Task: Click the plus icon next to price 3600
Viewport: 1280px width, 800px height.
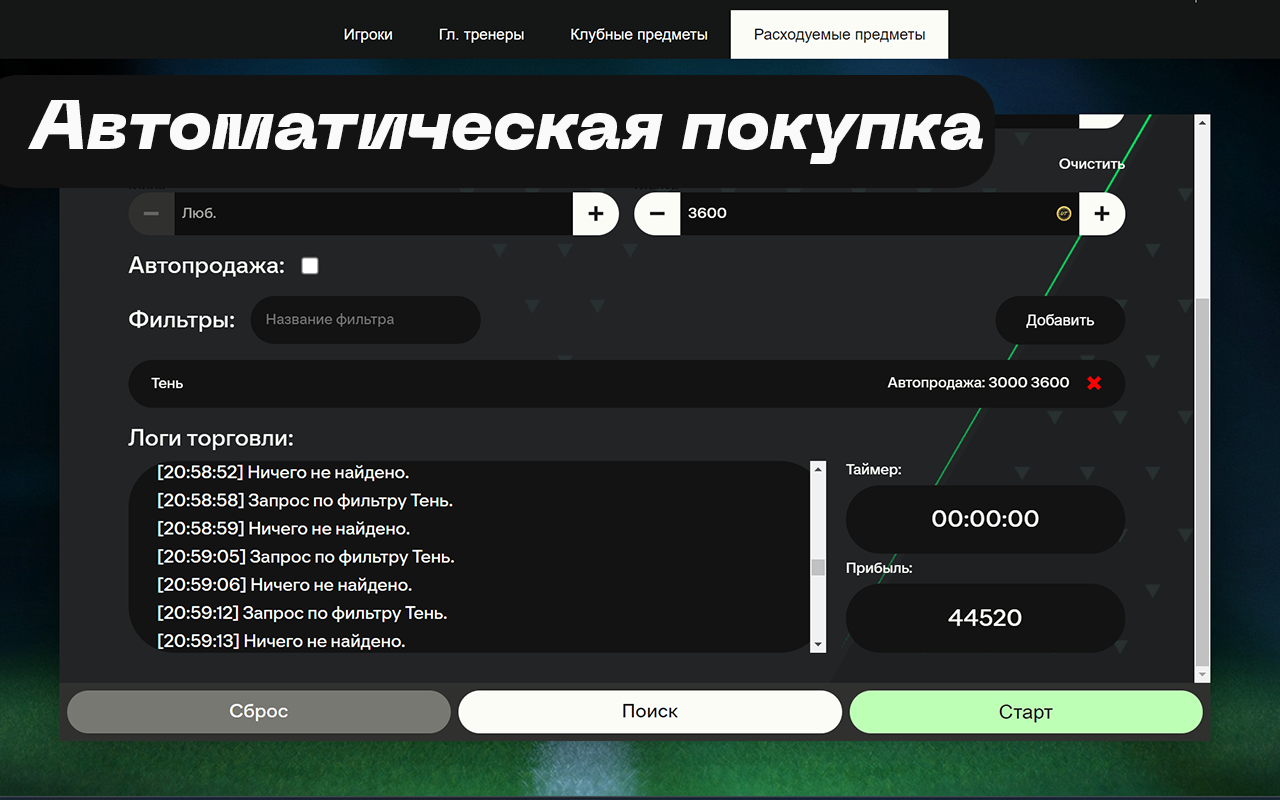Action: point(1102,213)
